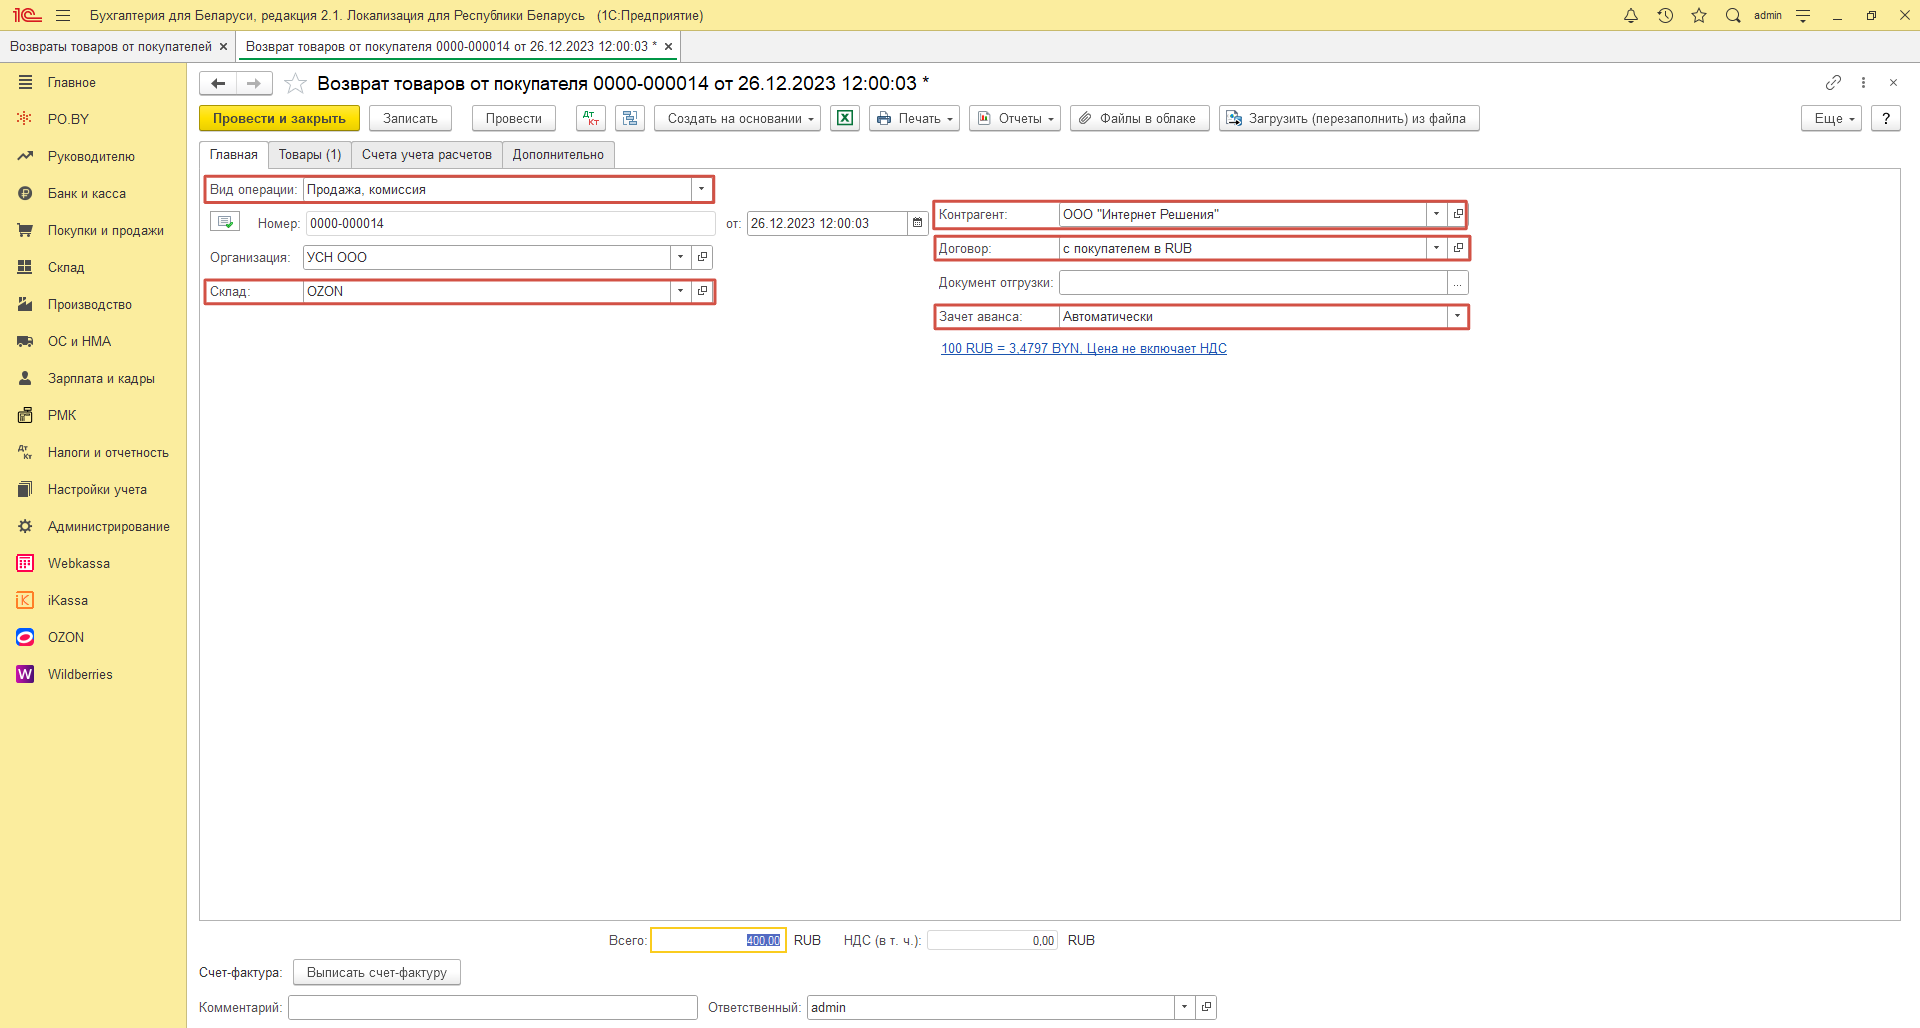Expand Договор dropdown arrow

click(1437, 248)
